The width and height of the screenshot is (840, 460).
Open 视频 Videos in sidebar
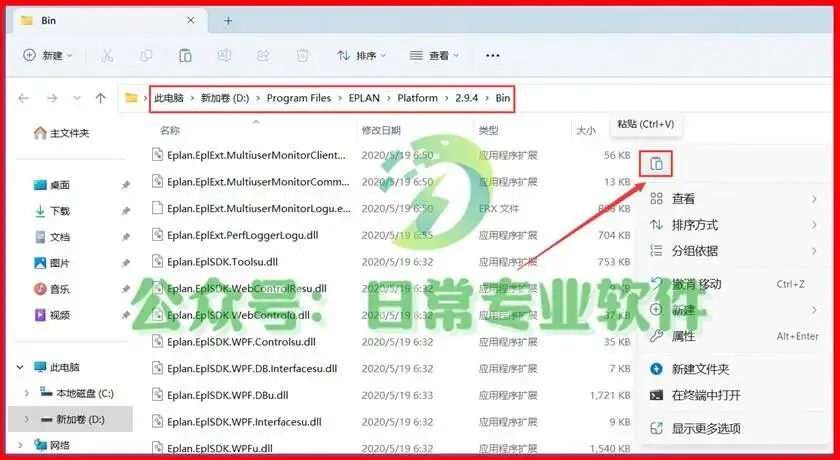click(x=52, y=315)
